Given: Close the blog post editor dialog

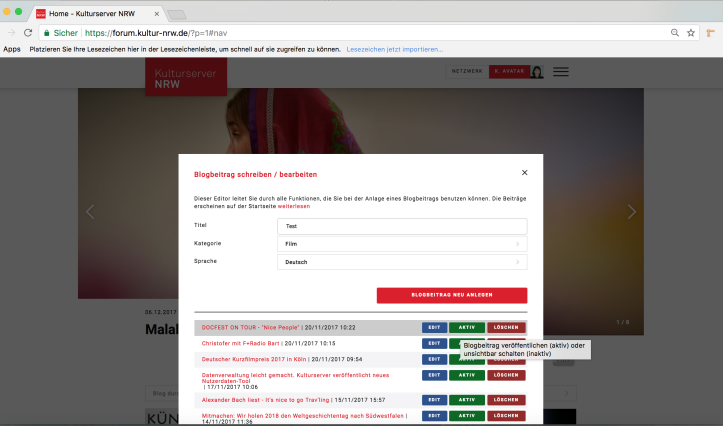Looking at the screenshot, I should [x=524, y=173].
